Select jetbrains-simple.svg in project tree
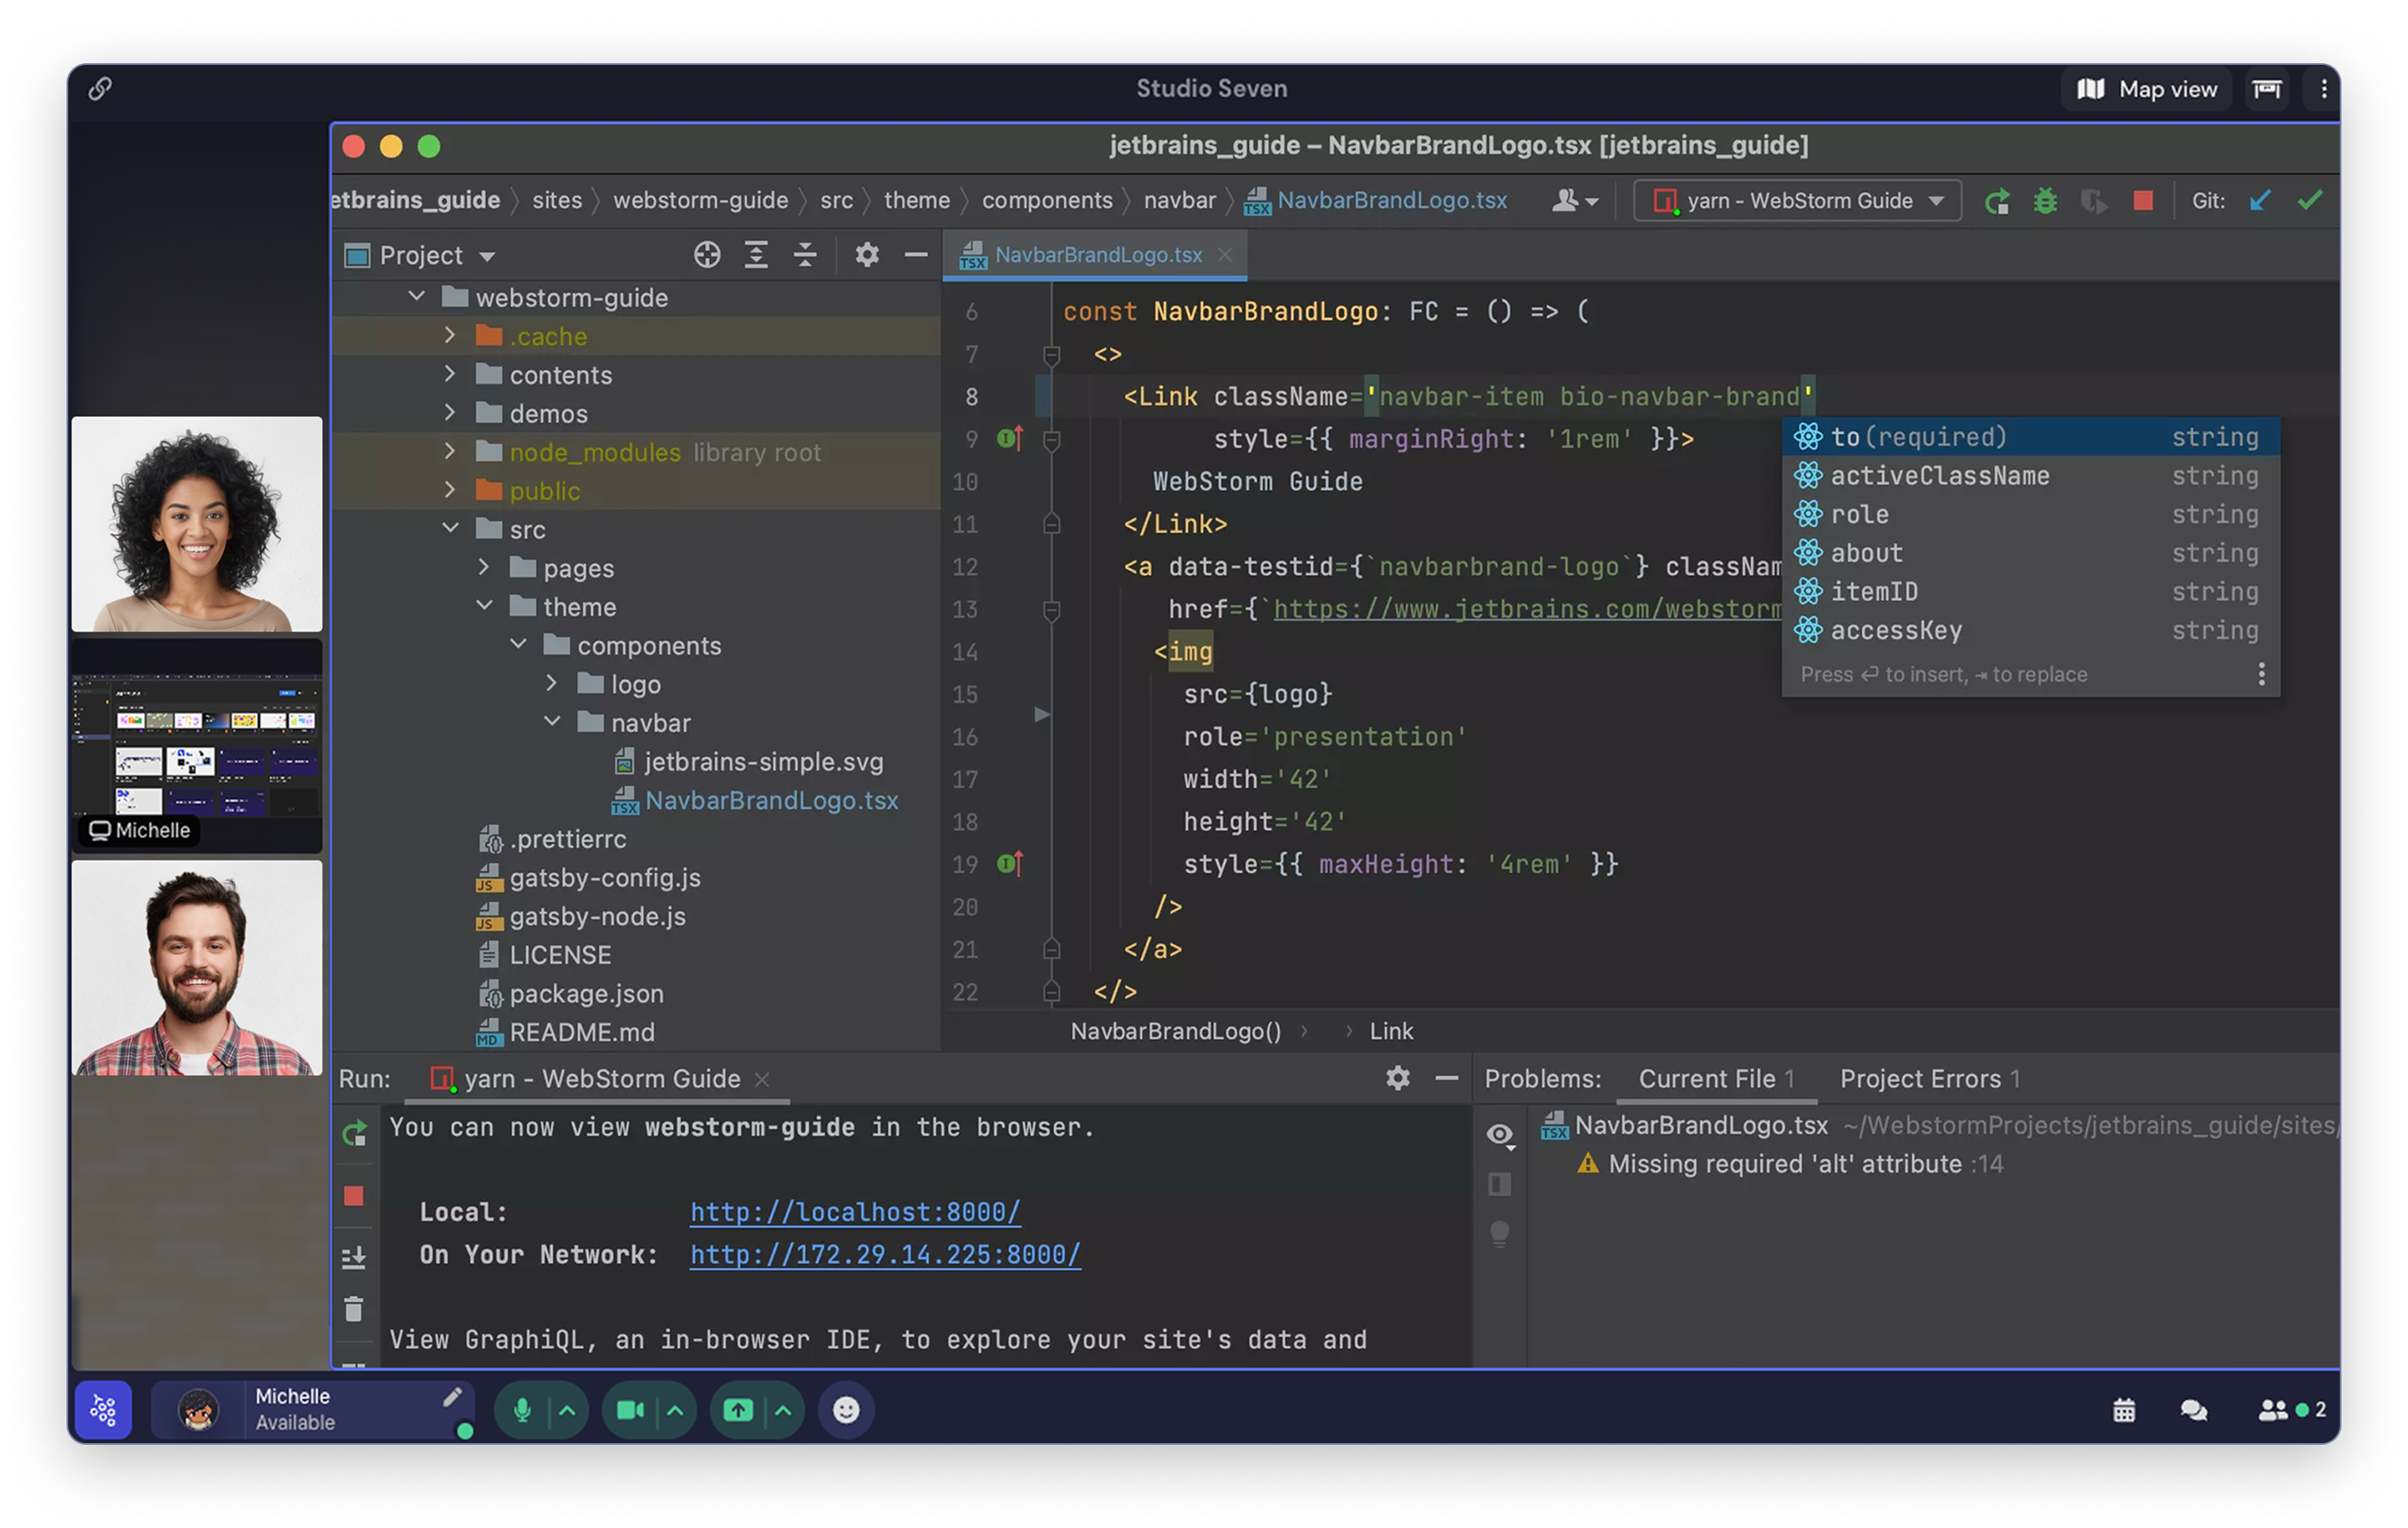The width and height of the screenshot is (2408, 1528). click(x=763, y=762)
